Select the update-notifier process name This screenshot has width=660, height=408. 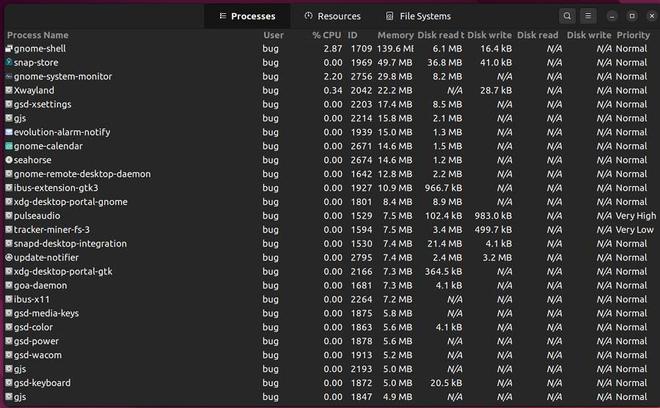[x=46, y=257]
